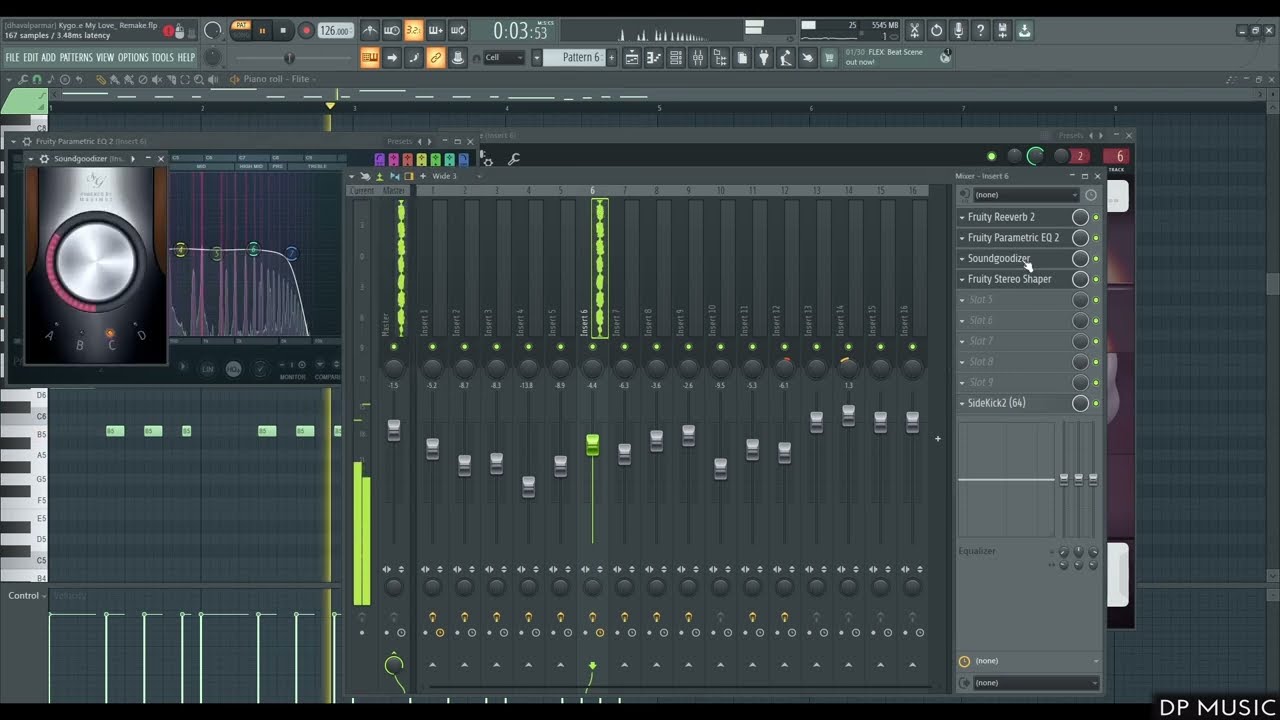1280x720 pixels.
Task: Expand the Soundgoodizer slot menu arrow
Action: (x=962, y=259)
